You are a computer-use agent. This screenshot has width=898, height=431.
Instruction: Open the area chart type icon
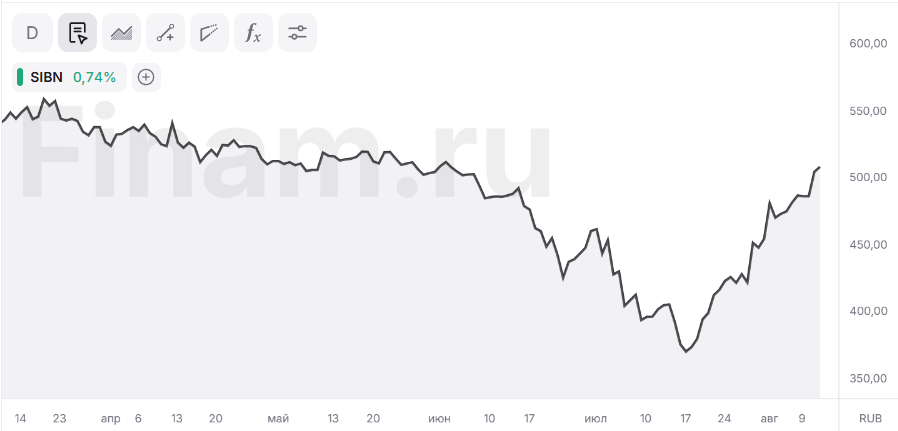[x=121, y=33]
